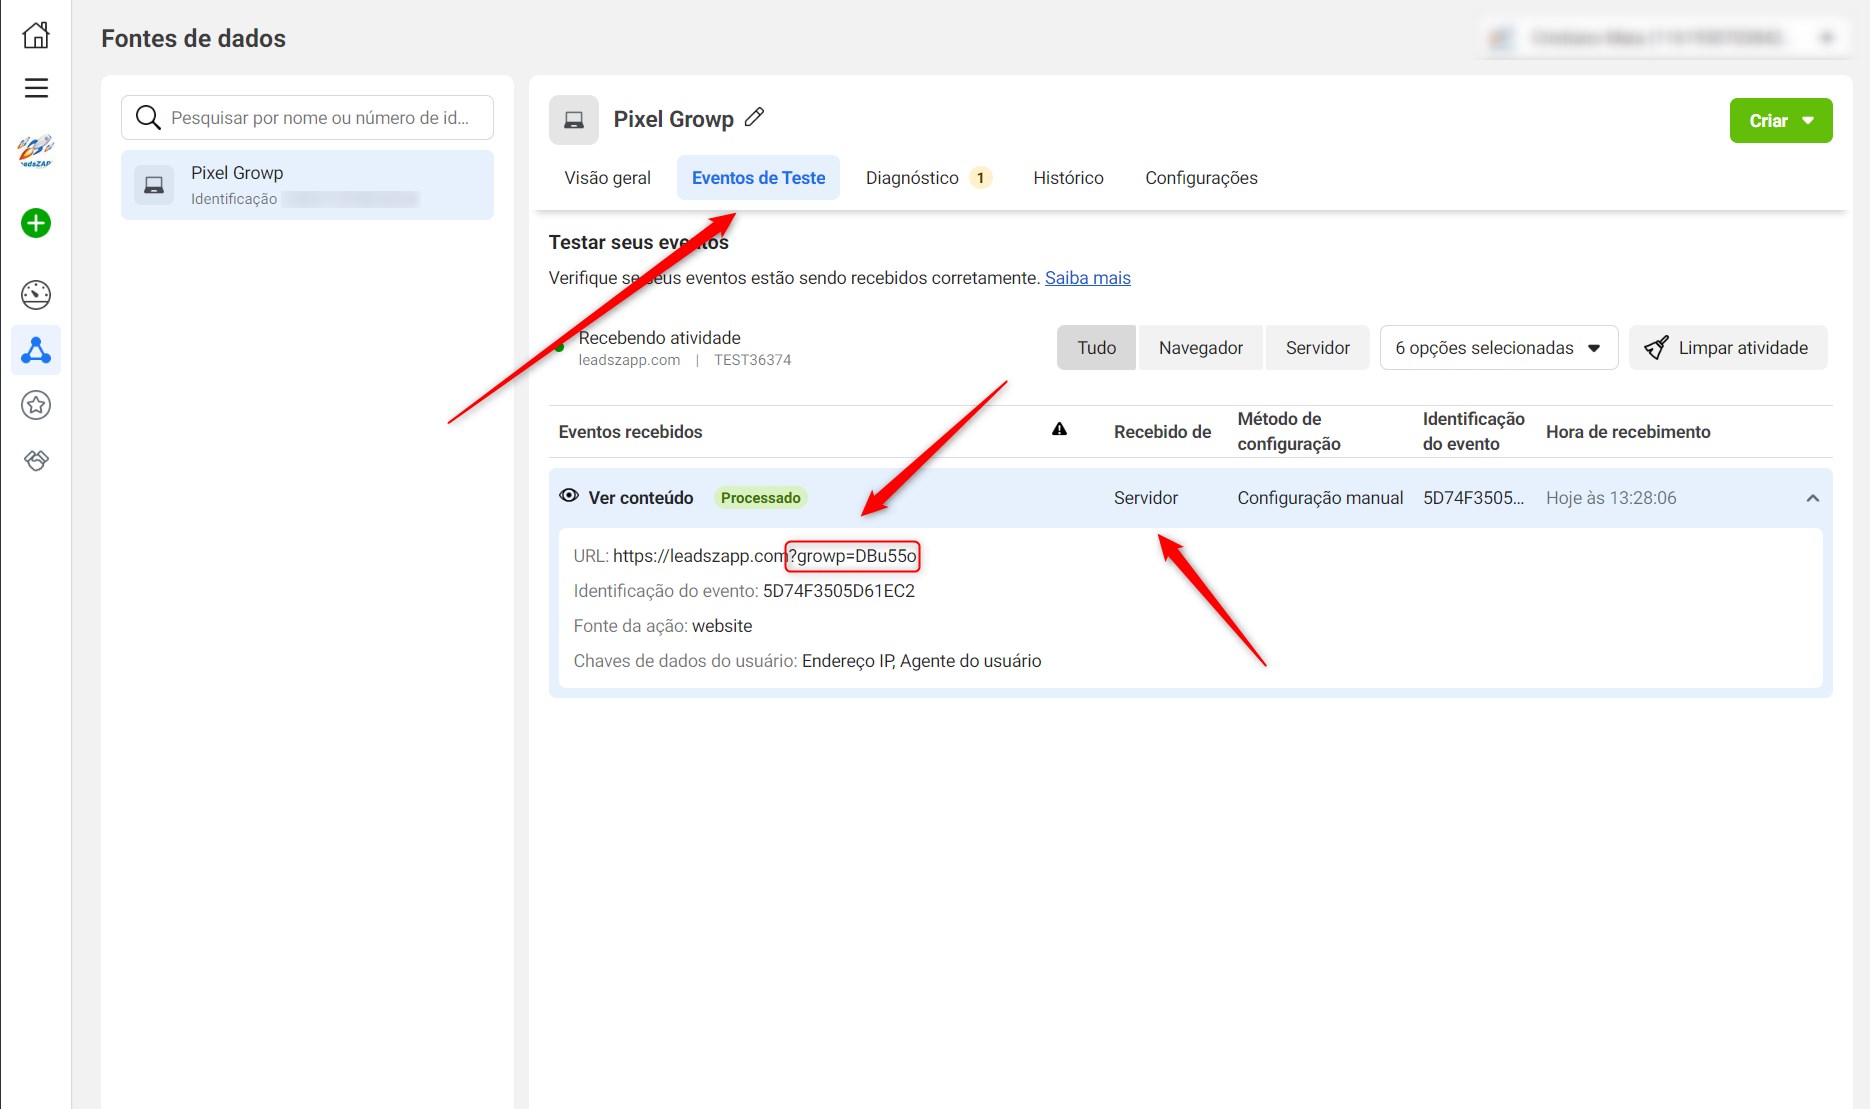
Task: Toggle the Ver conteúdo eye icon
Action: click(569, 496)
